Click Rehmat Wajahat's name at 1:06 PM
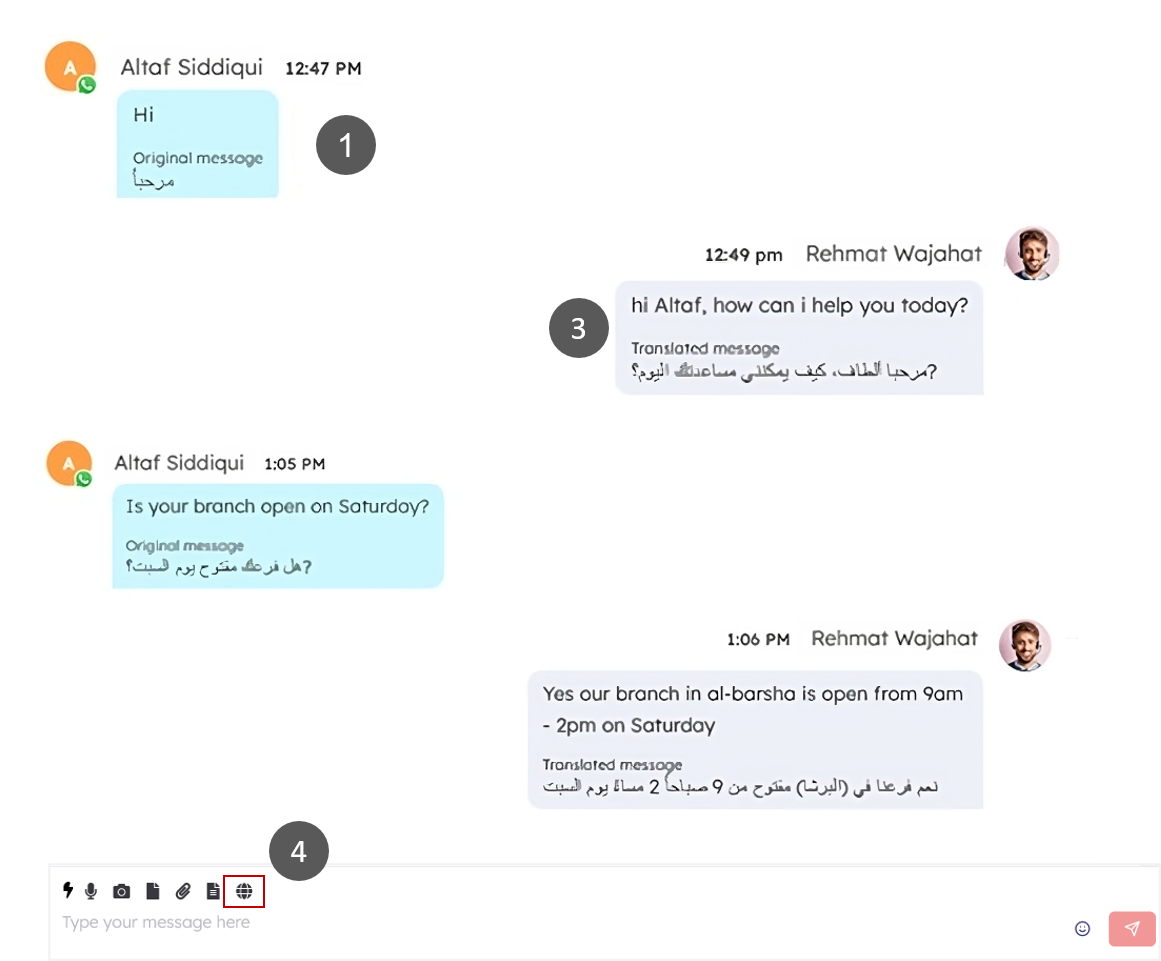 [894, 638]
